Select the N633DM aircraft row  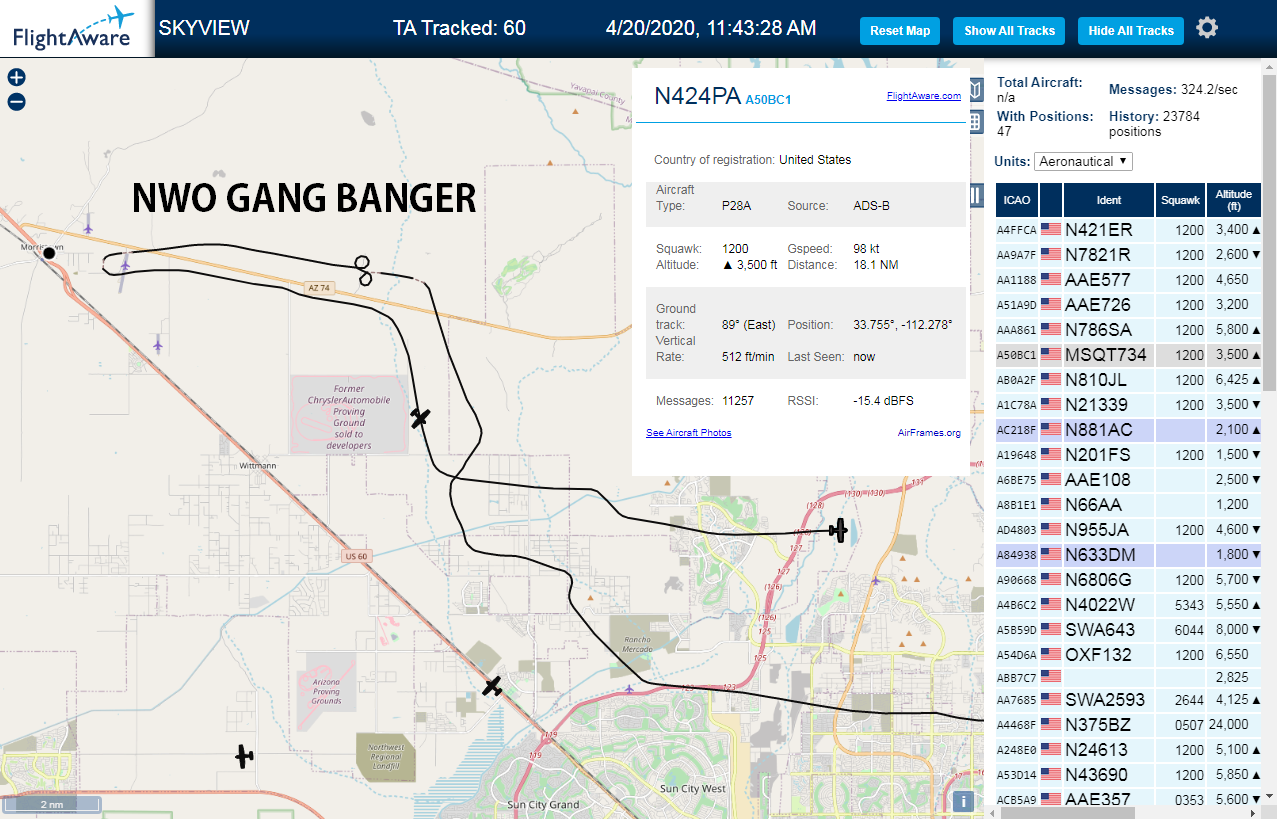(1128, 554)
